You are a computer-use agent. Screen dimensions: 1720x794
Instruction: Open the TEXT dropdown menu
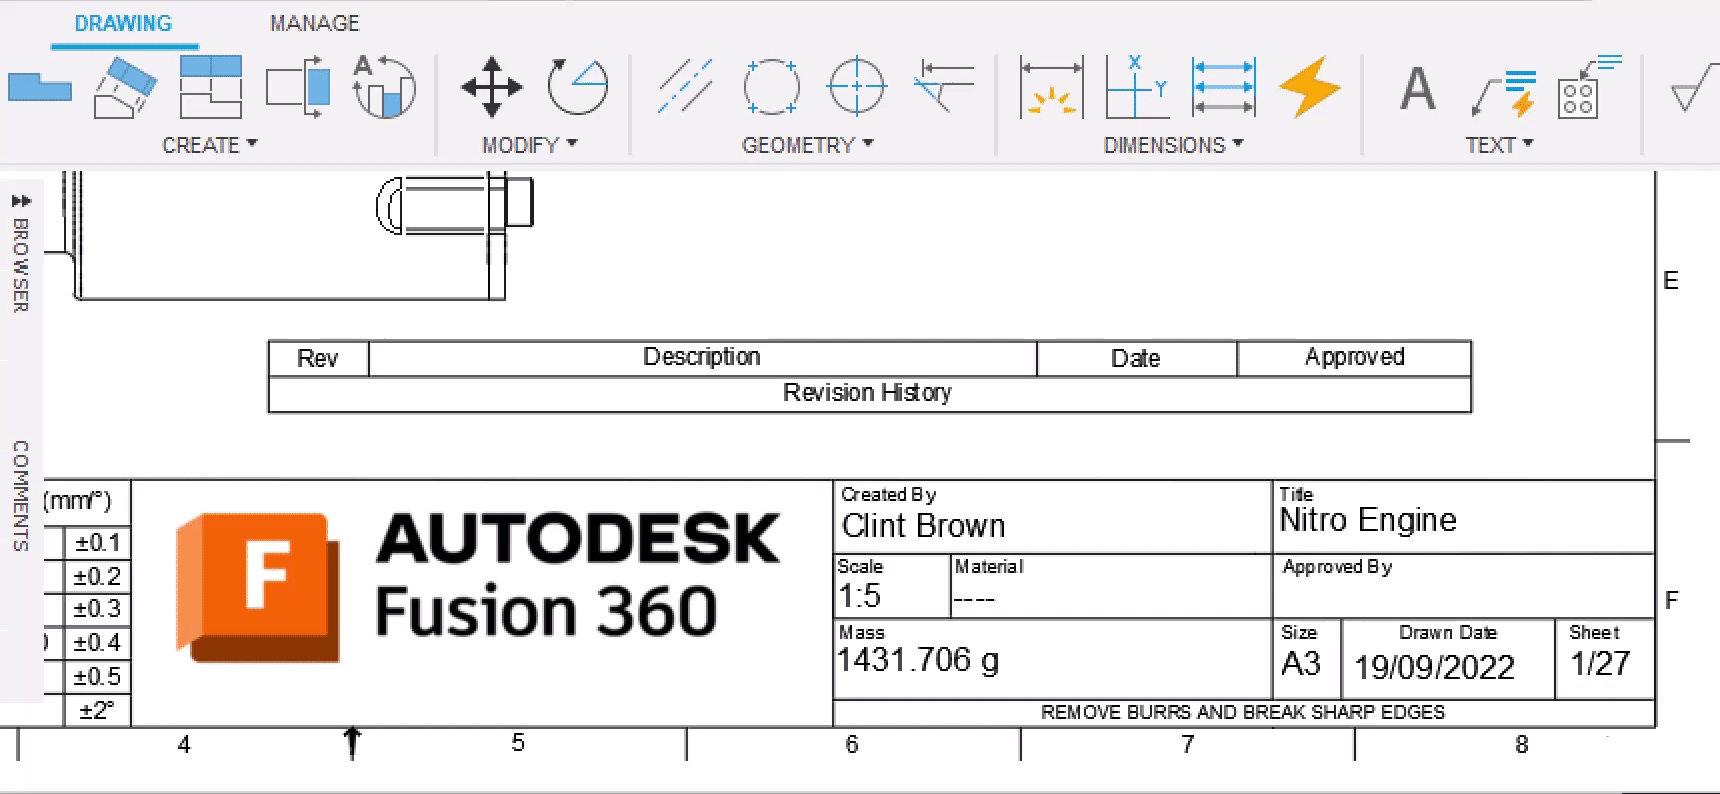coord(1499,145)
